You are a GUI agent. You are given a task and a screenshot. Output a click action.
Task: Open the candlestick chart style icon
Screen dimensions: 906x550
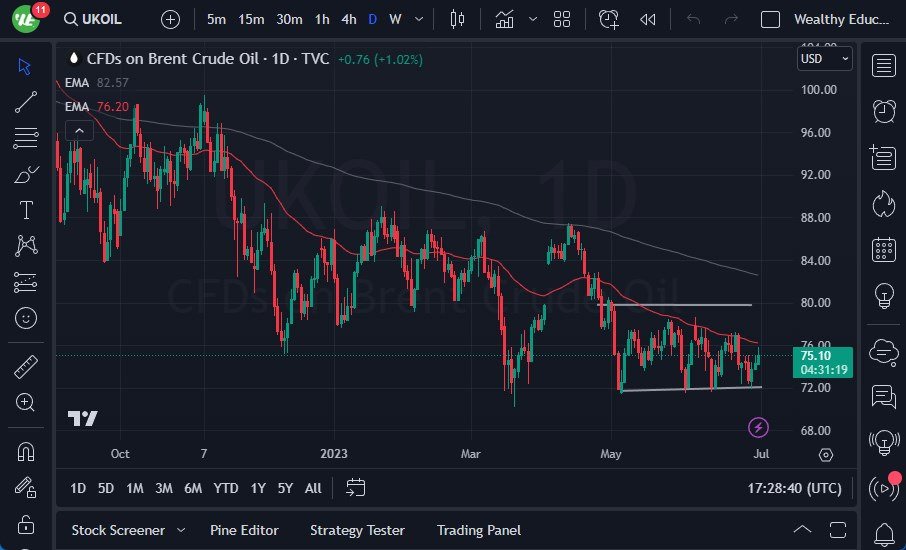[458, 19]
